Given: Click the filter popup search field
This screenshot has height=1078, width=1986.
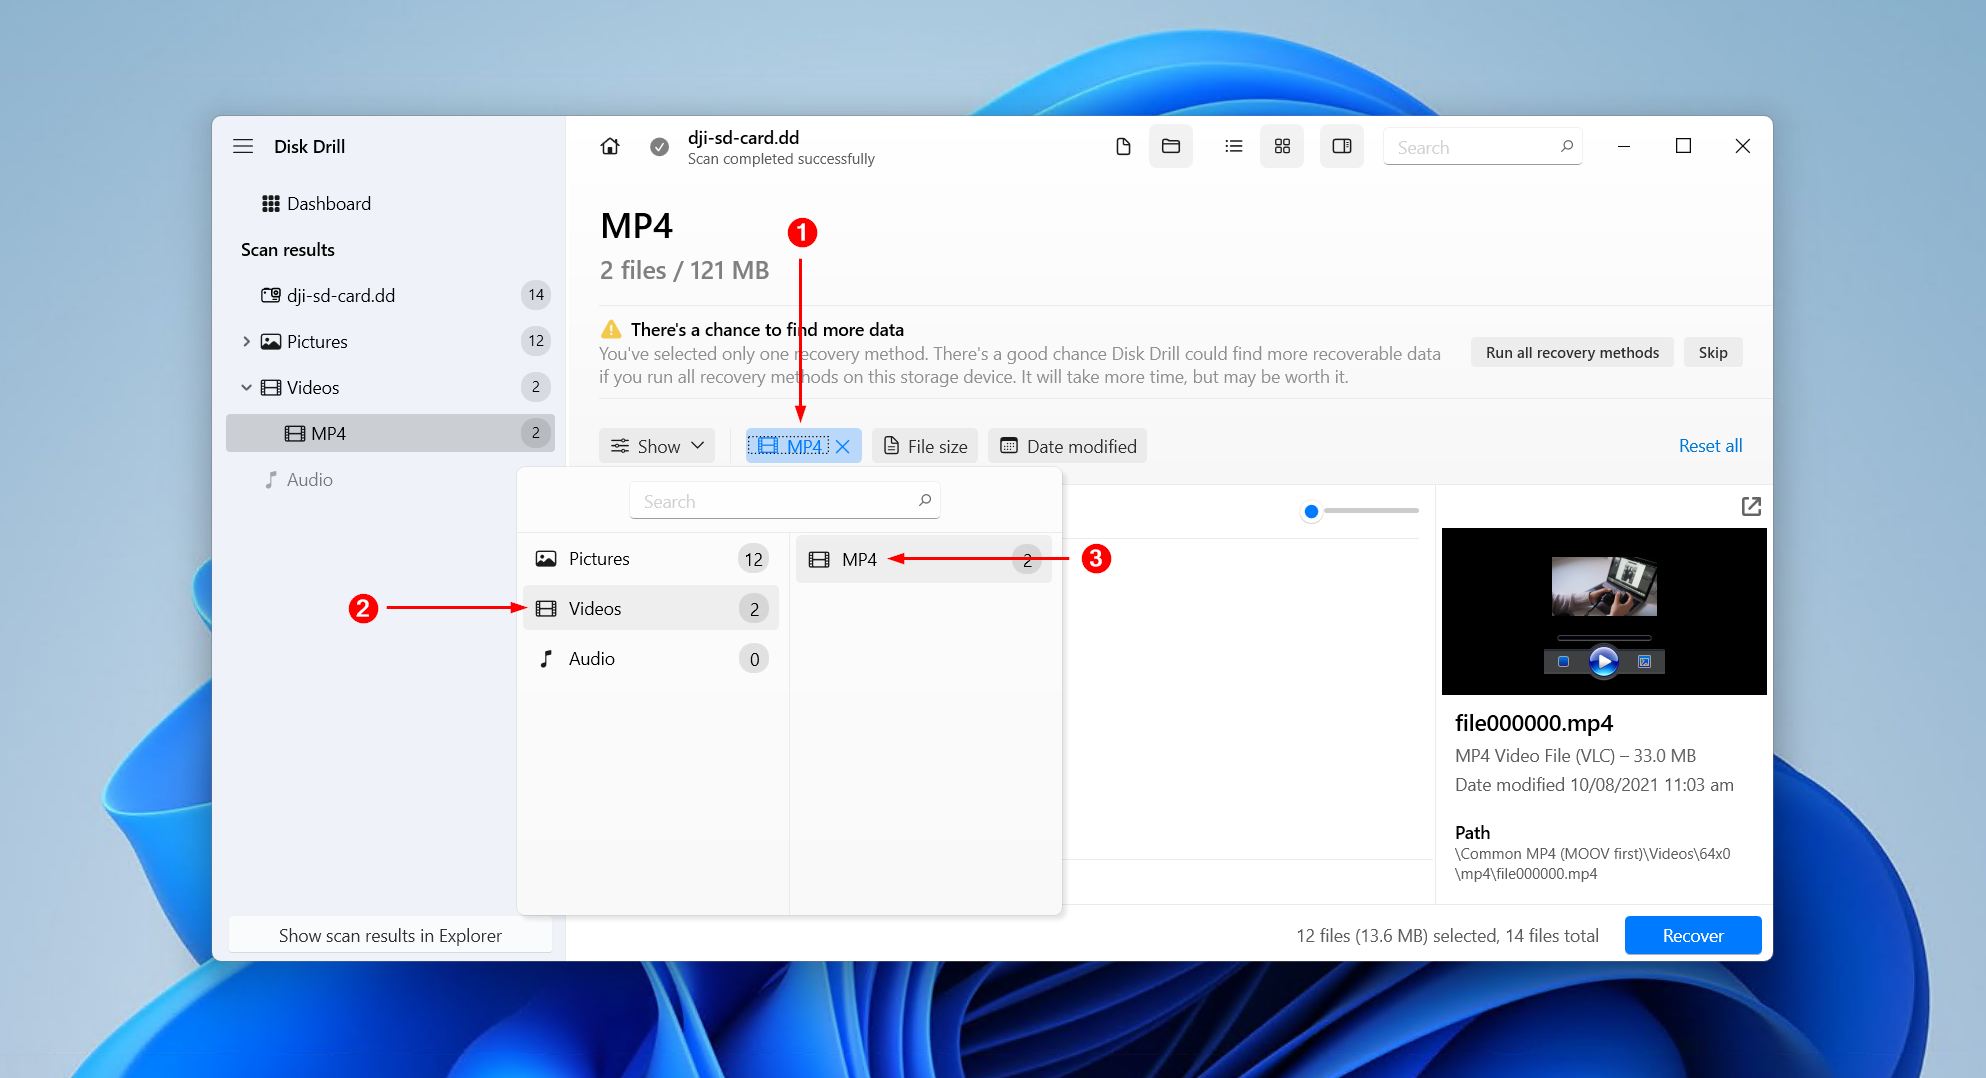Looking at the screenshot, I should click(785, 501).
